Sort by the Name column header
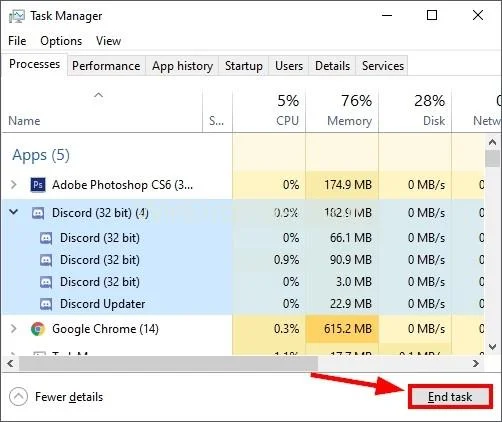 click(x=102, y=111)
